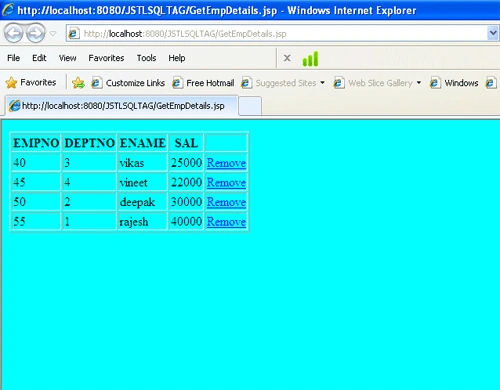Screen dimensions: 500x390
Task: Click the cell with EMPNO 45
Action: (x=36, y=182)
